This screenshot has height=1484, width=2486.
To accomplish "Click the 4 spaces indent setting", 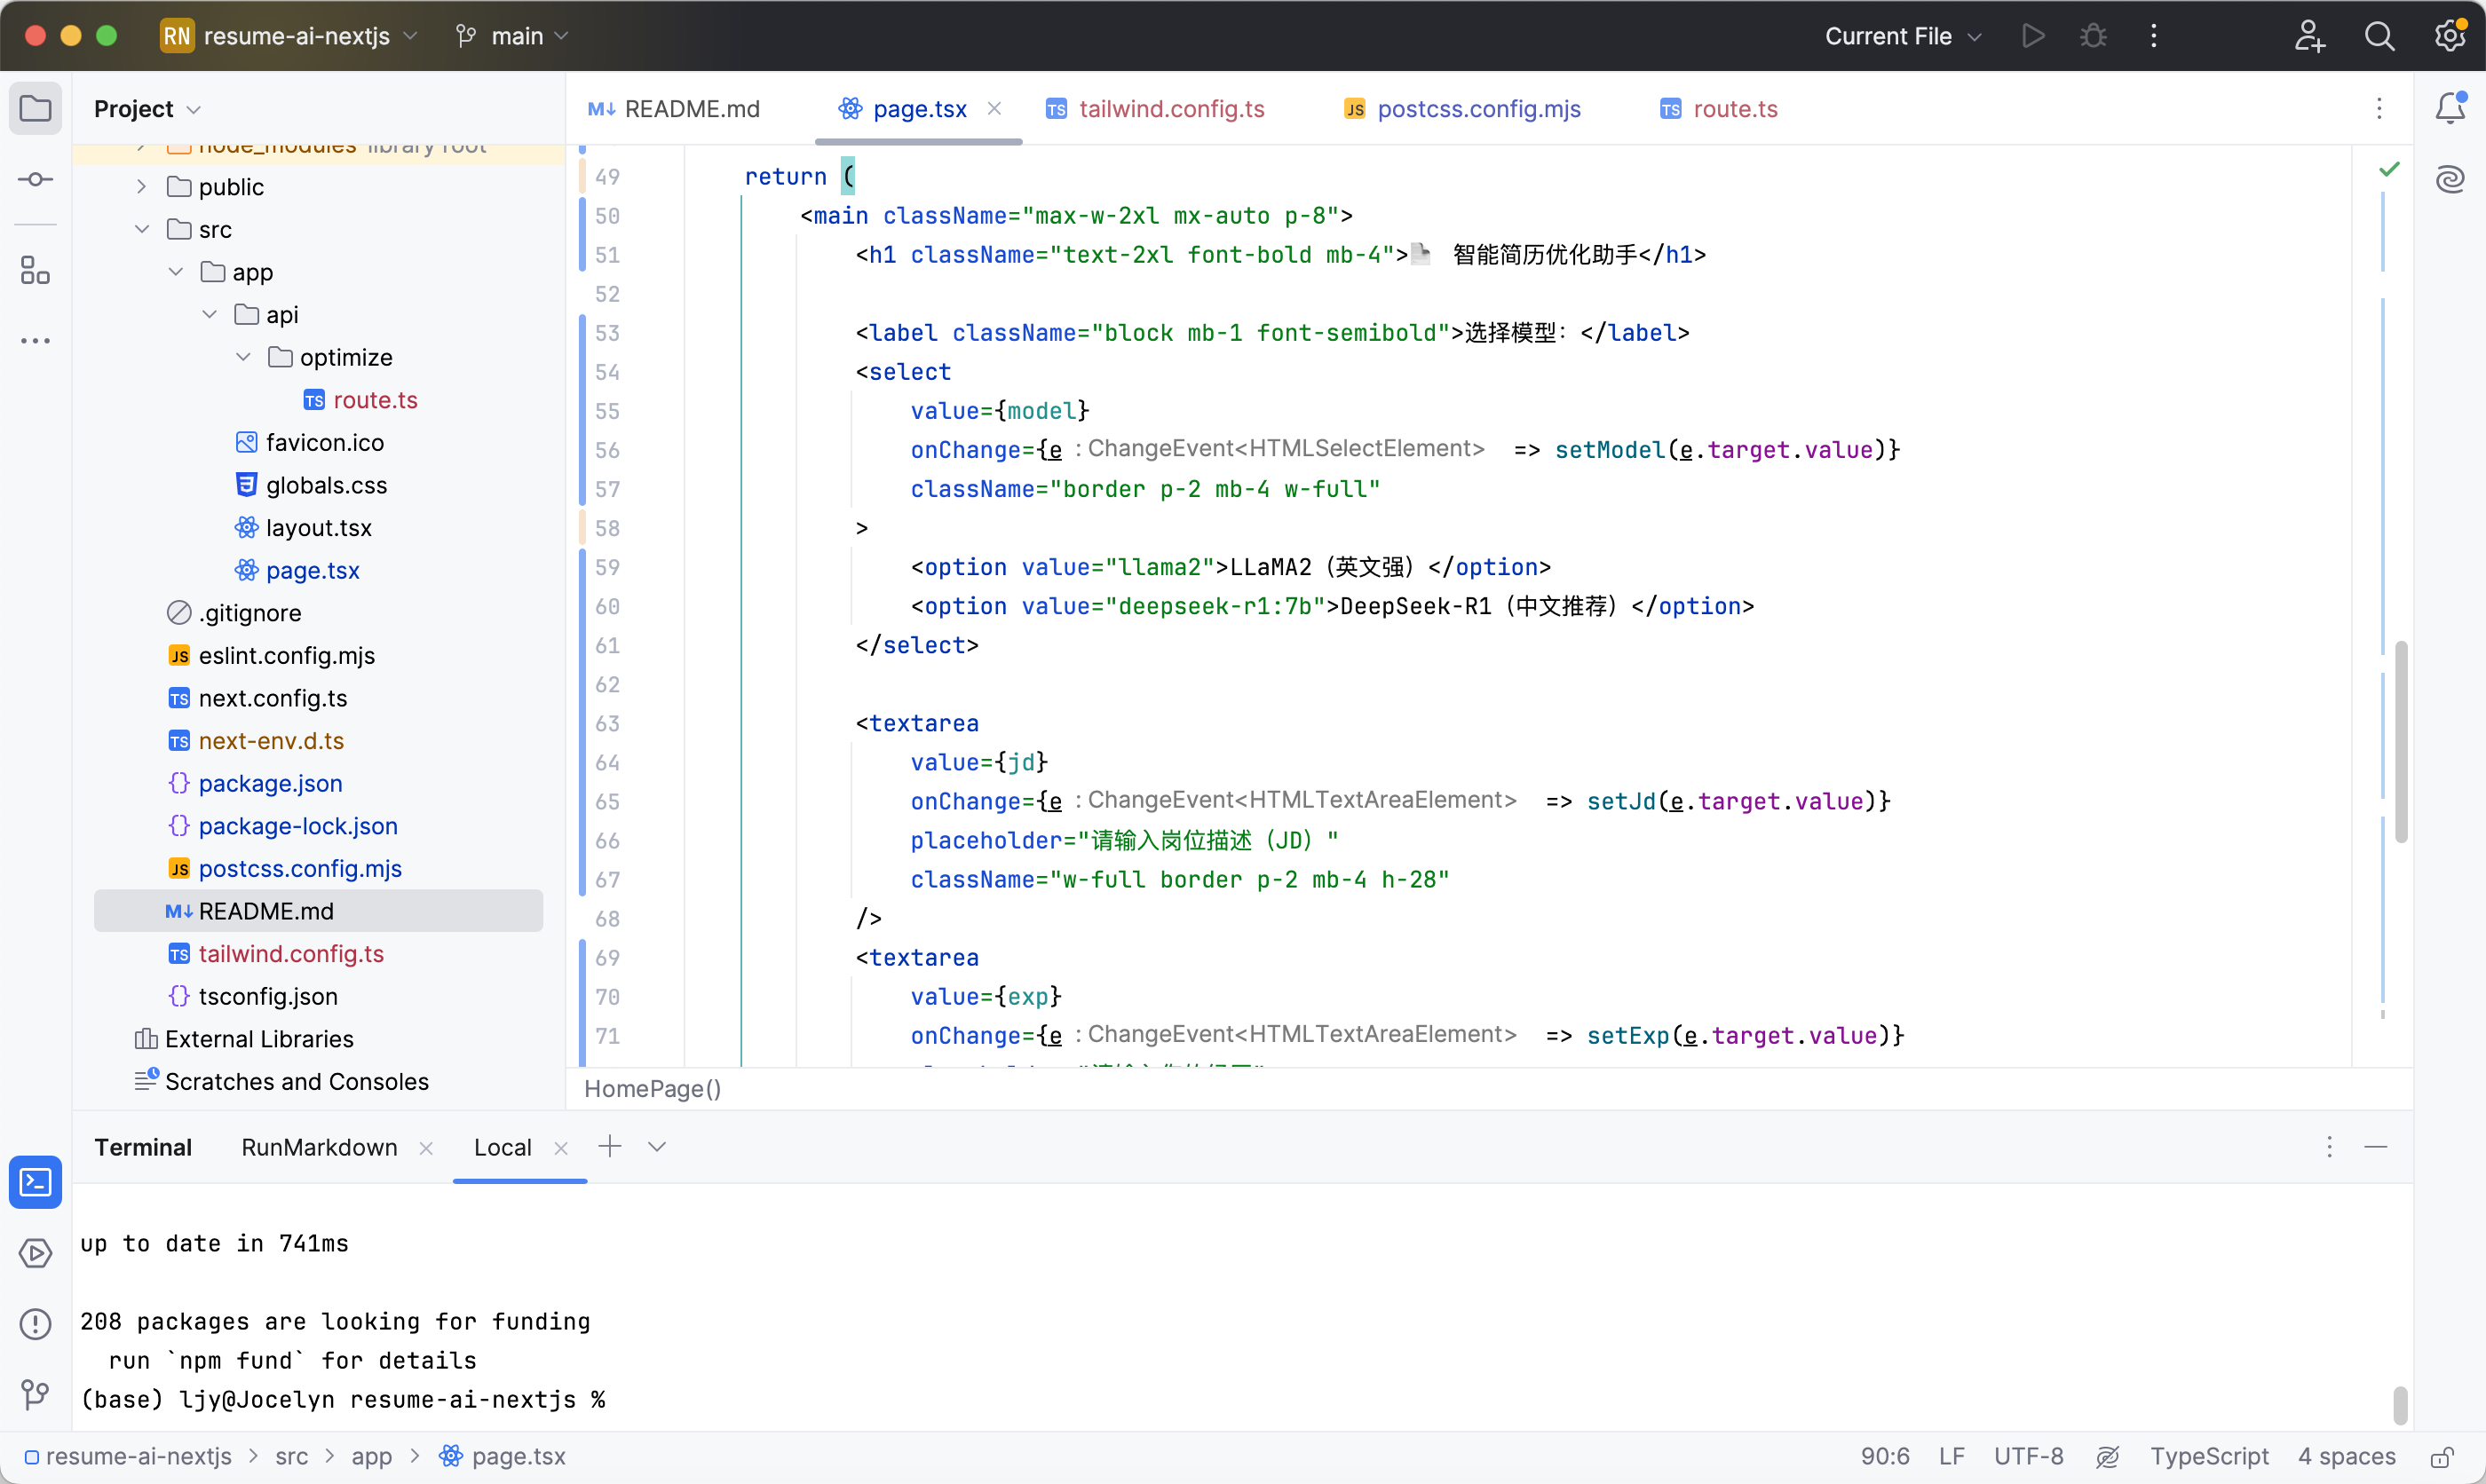I will click(x=2346, y=1457).
